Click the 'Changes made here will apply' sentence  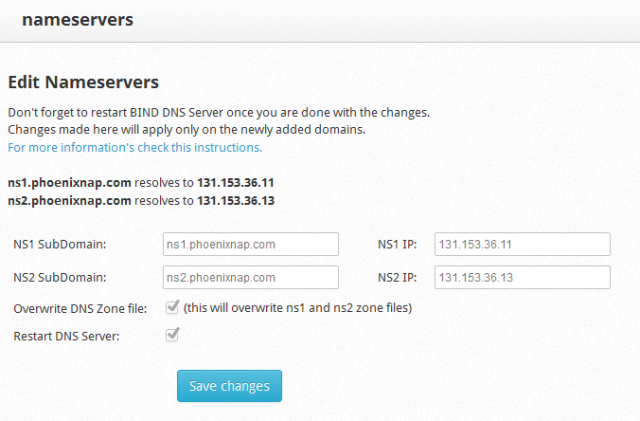(187, 129)
